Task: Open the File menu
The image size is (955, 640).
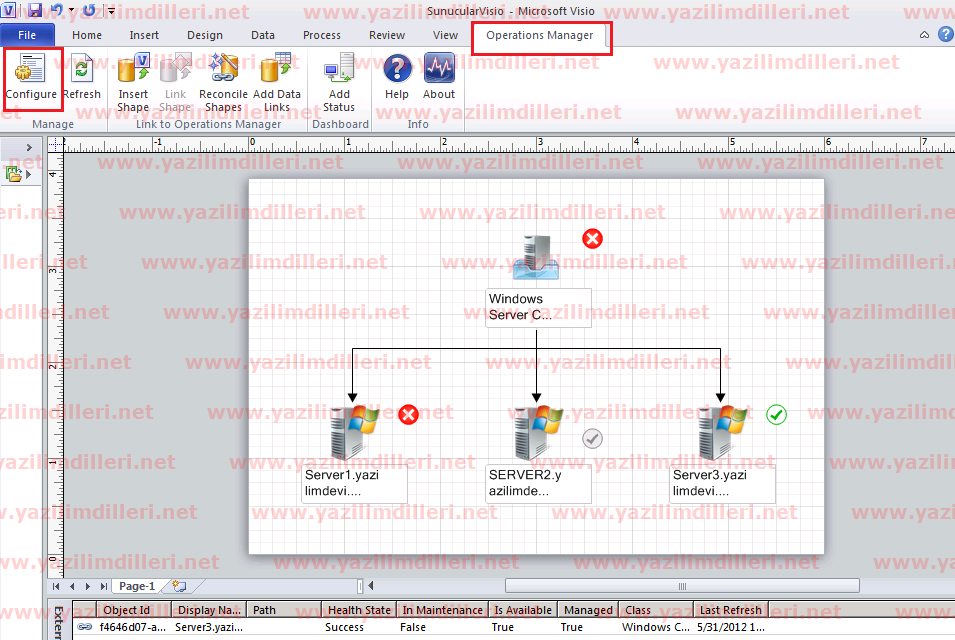Action: pos(28,35)
